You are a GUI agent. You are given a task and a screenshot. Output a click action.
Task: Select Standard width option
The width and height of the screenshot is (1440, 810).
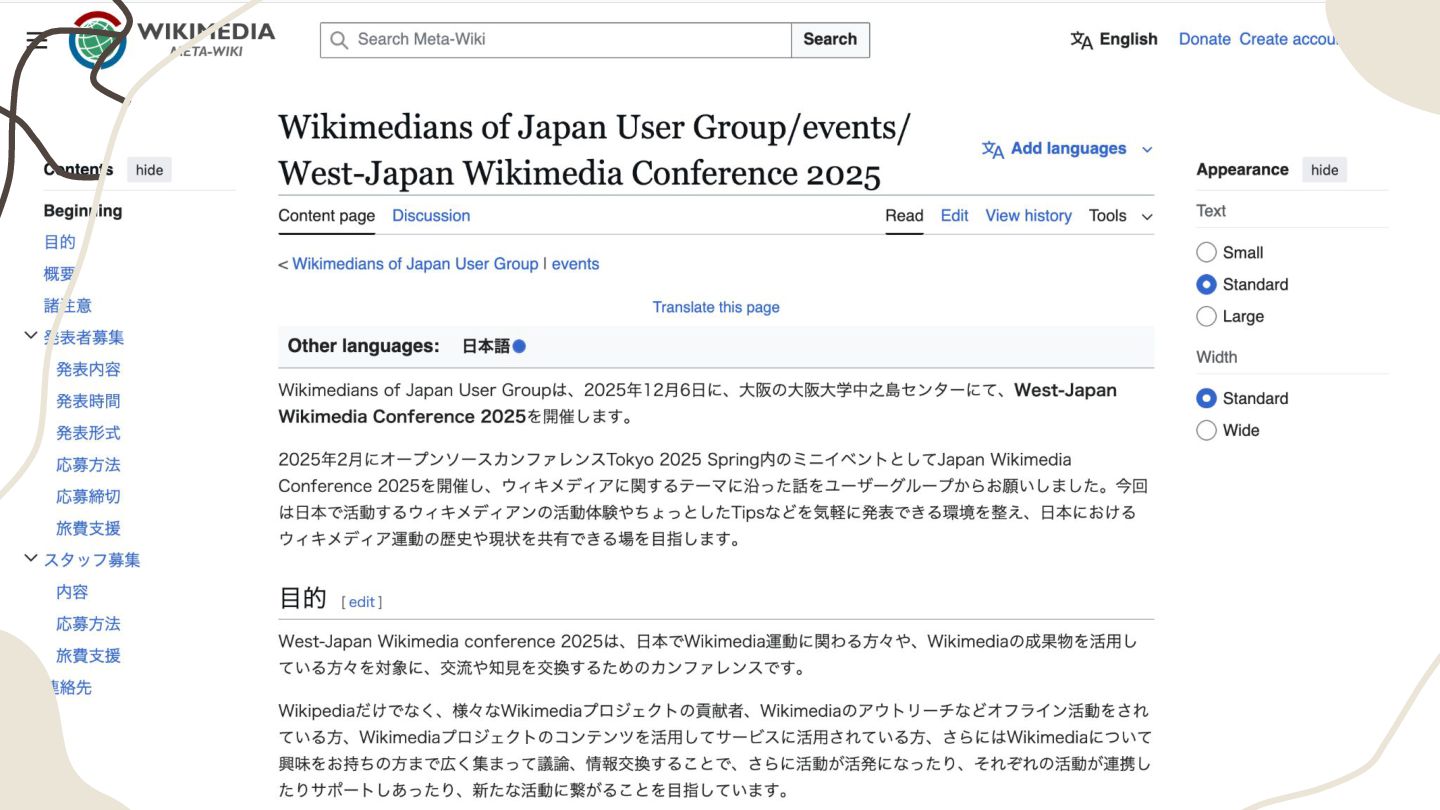[1206, 398]
